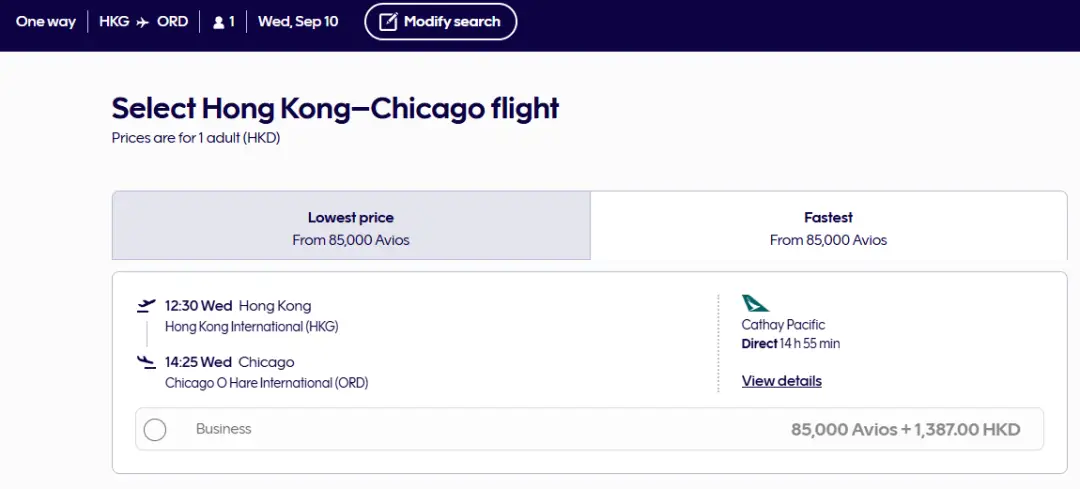Click the pencil icon in Modify search
Viewport: 1080px width, 489px height.
point(388,22)
